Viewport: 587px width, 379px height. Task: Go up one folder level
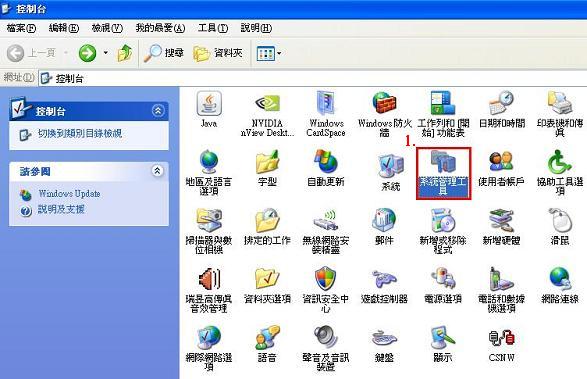(x=125, y=53)
